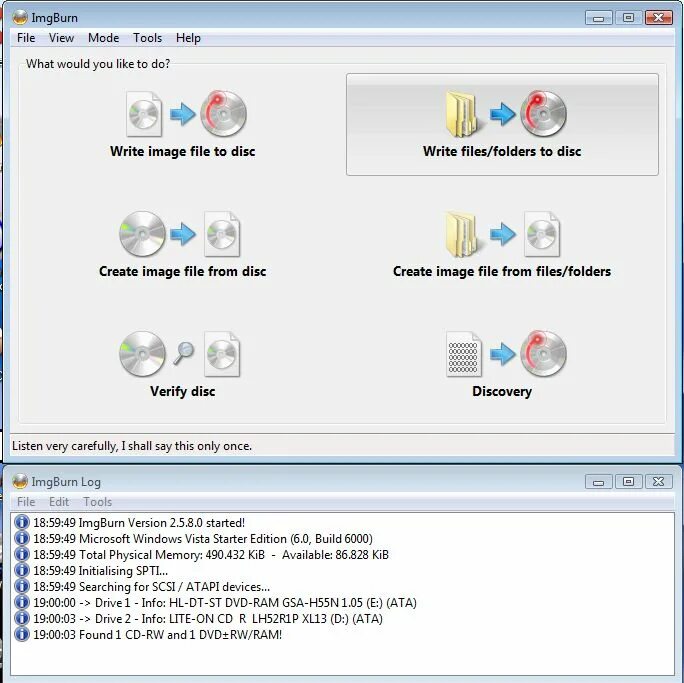Open the Mode menu
684x683 pixels.
(103, 38)
